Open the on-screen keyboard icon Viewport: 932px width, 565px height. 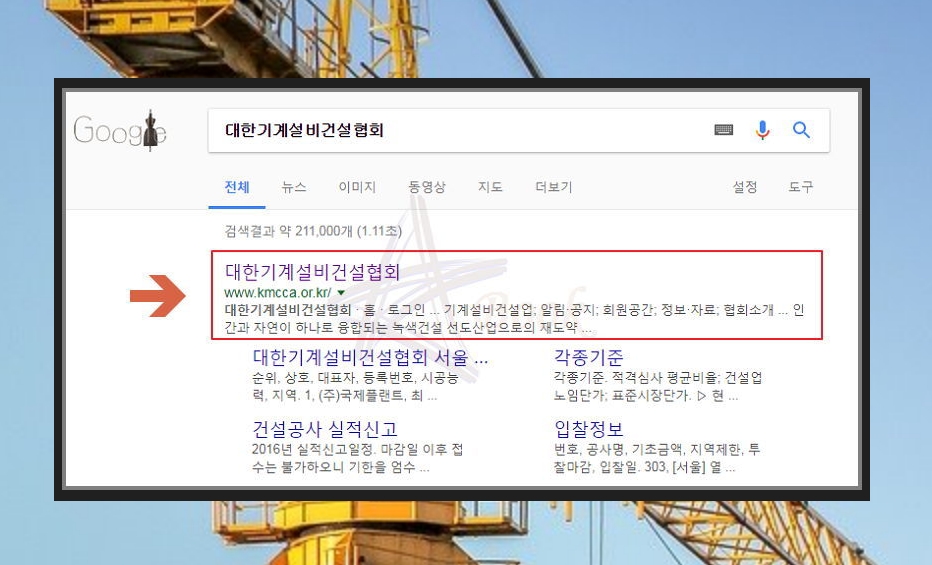coord(723,130)
